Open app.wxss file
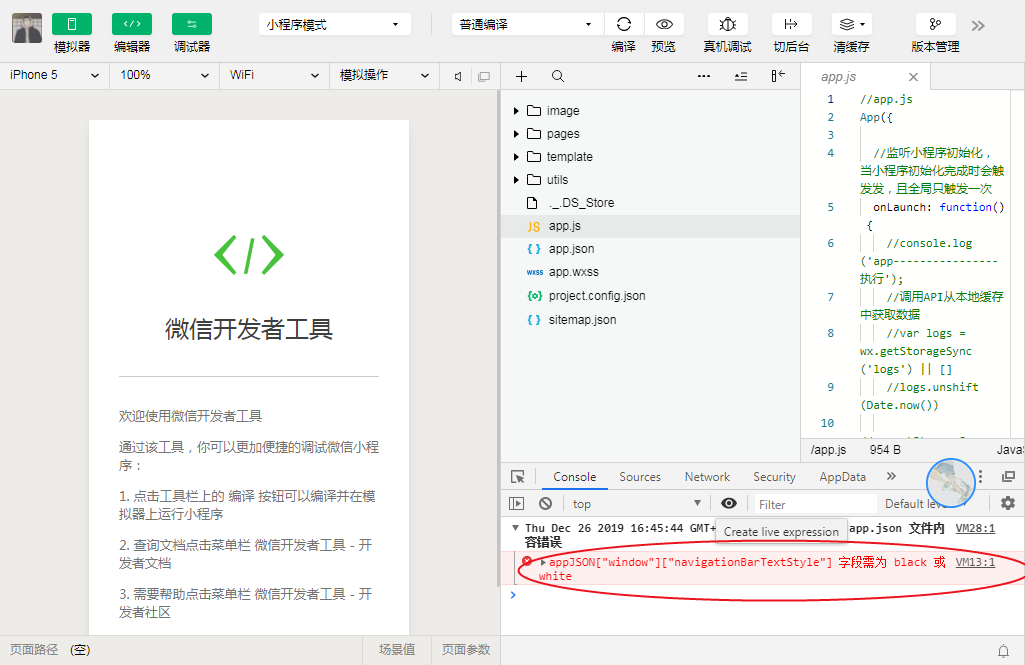The height and width of the screenshot is (665, 1025). coord(650,272)
